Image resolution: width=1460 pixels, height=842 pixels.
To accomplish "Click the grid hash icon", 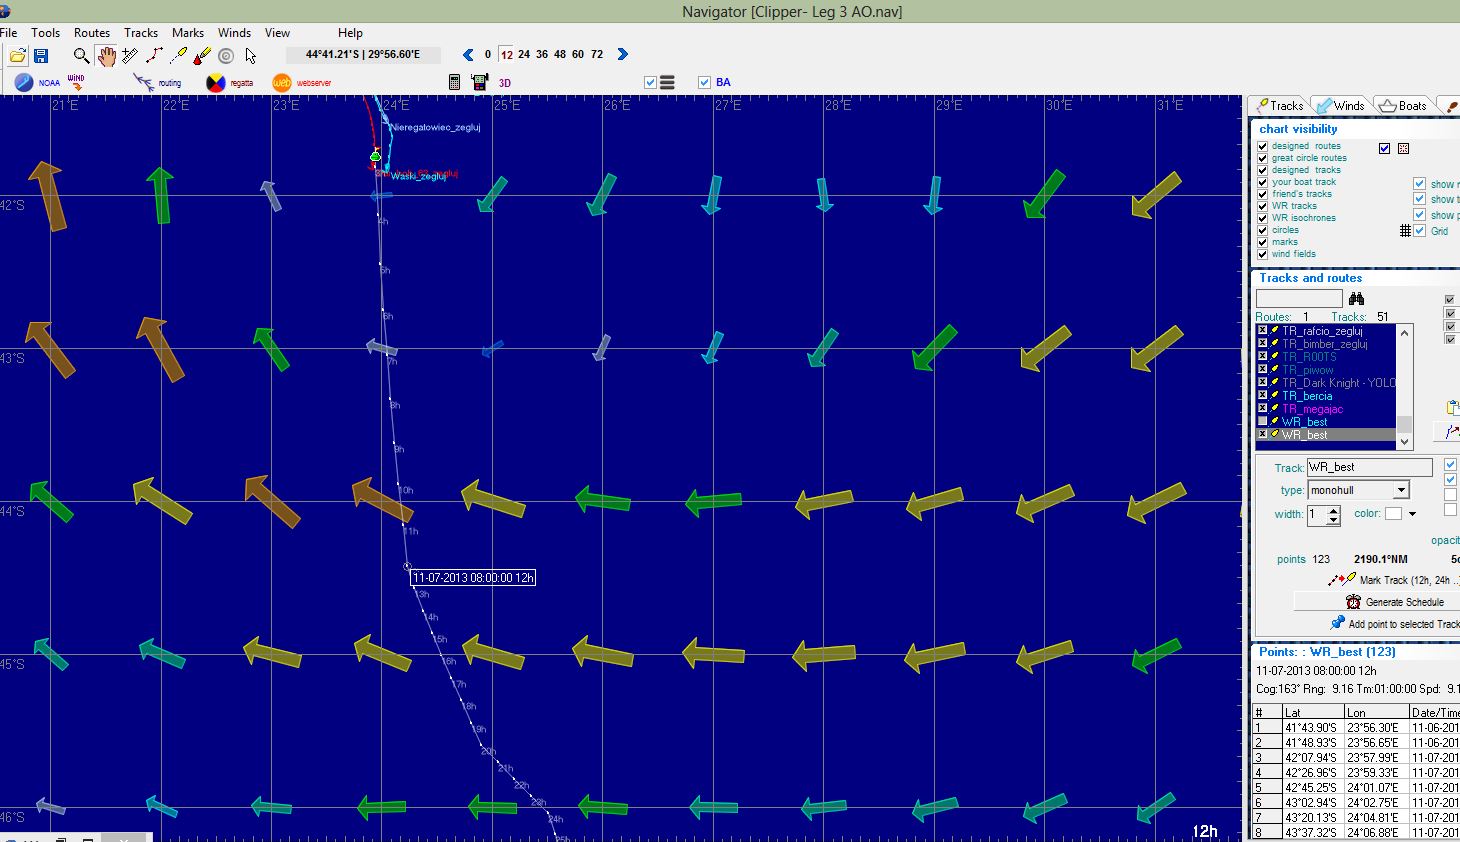I will [1405, 231].
